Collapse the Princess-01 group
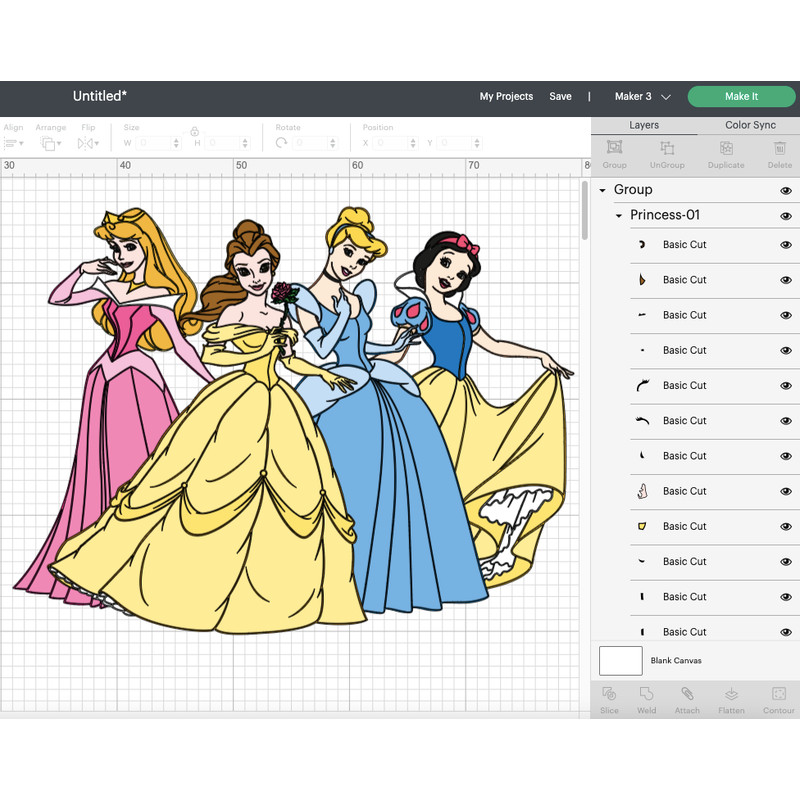The width and height of the screenshot is (800, 800). [x=618, y=215]
